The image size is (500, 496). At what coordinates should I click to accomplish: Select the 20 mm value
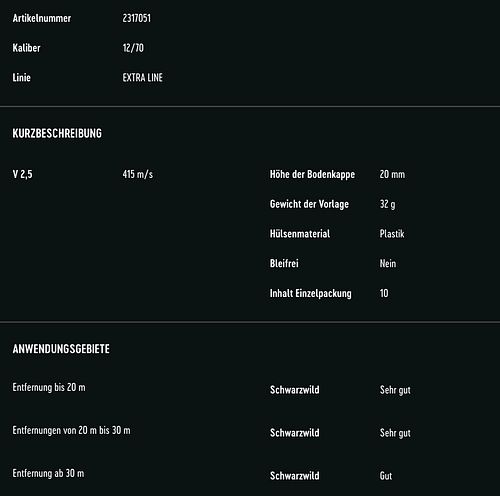[x=392, y=174]
